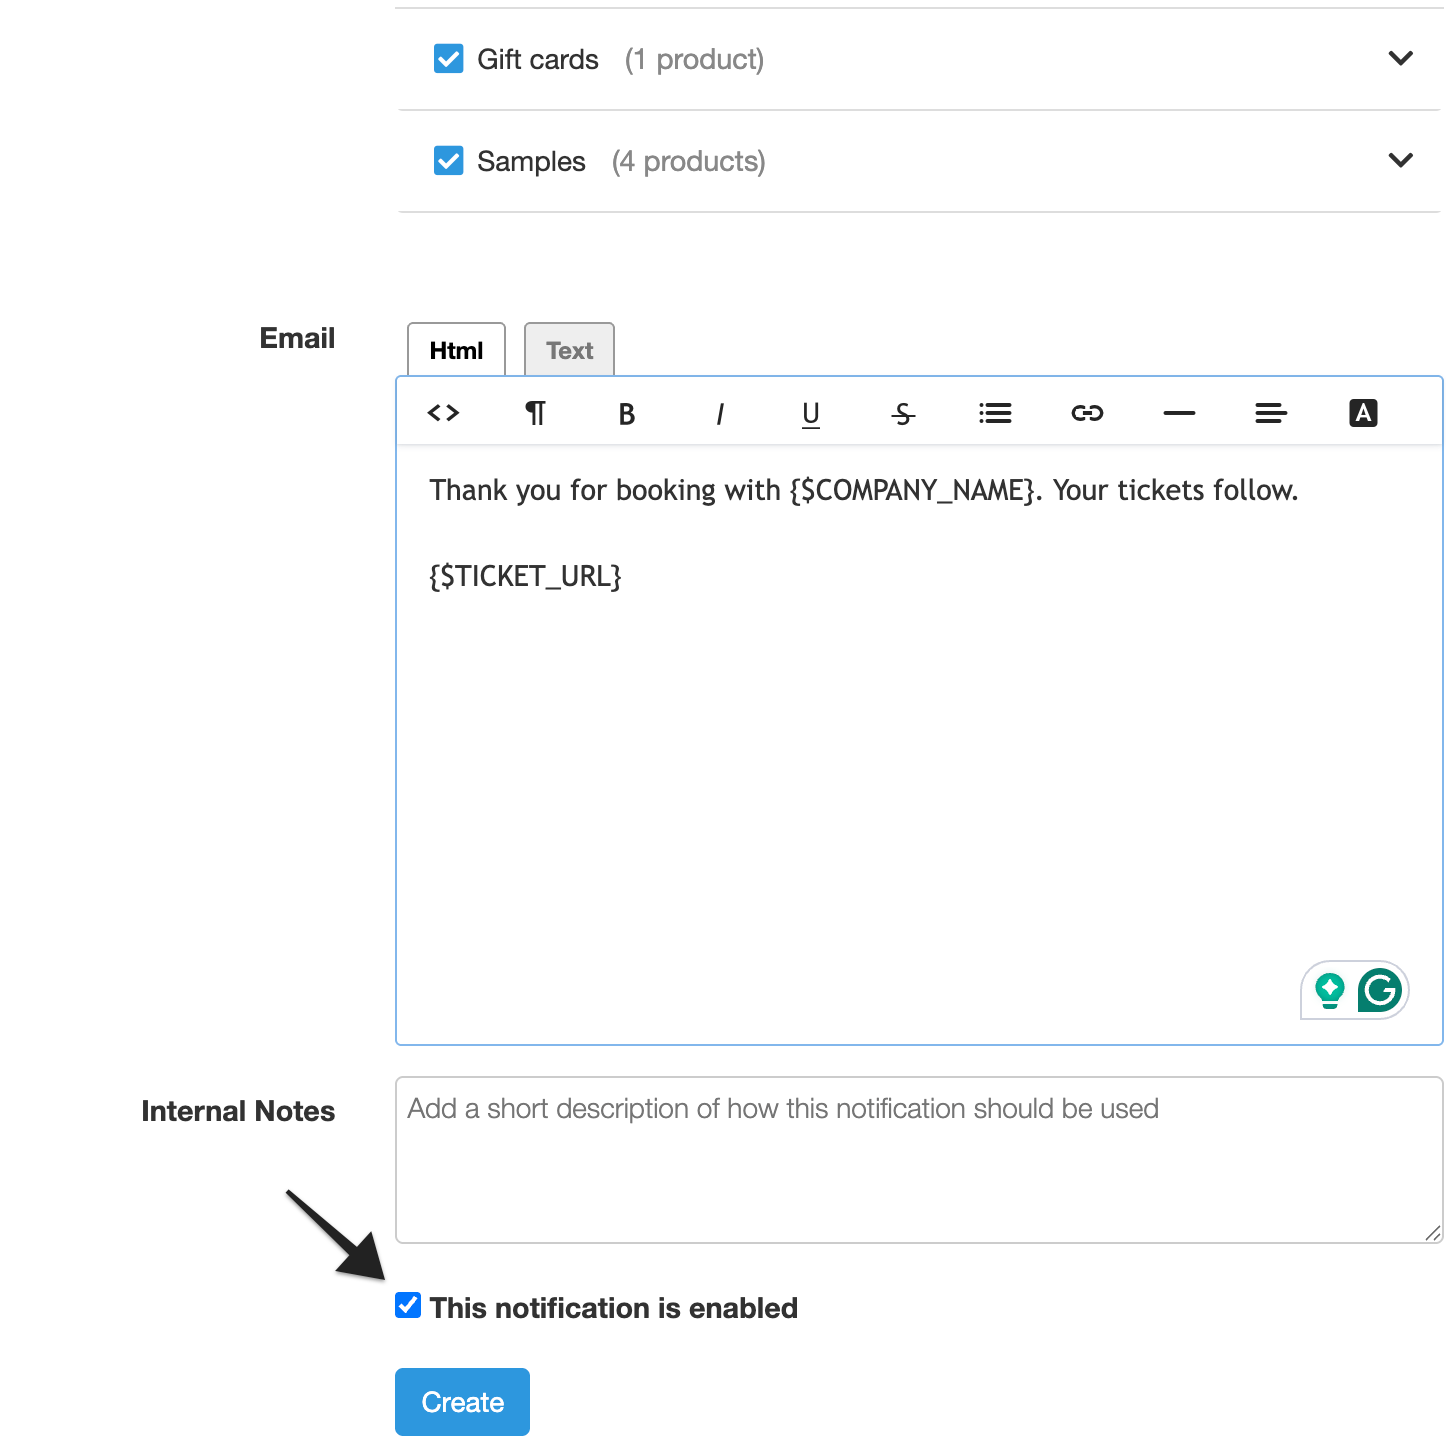Open text alignment options icon

coord(1271,413)
